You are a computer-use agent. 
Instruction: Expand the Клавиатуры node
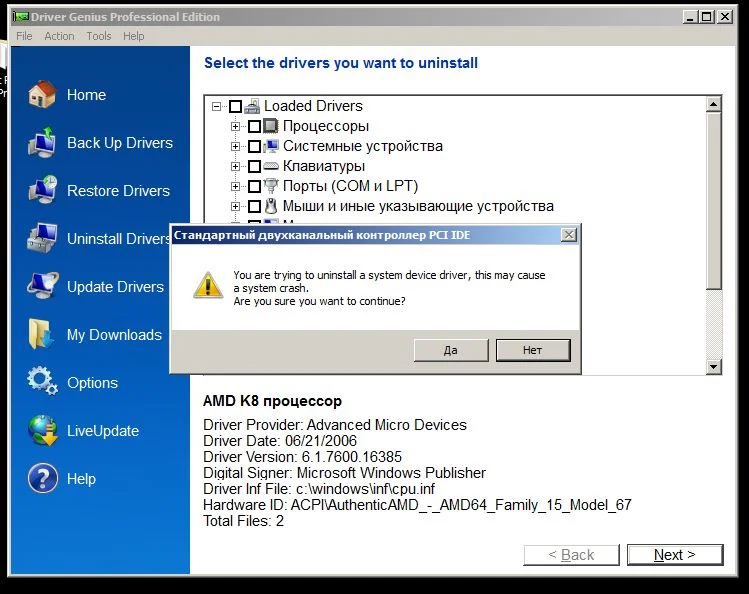coord(235,166)
